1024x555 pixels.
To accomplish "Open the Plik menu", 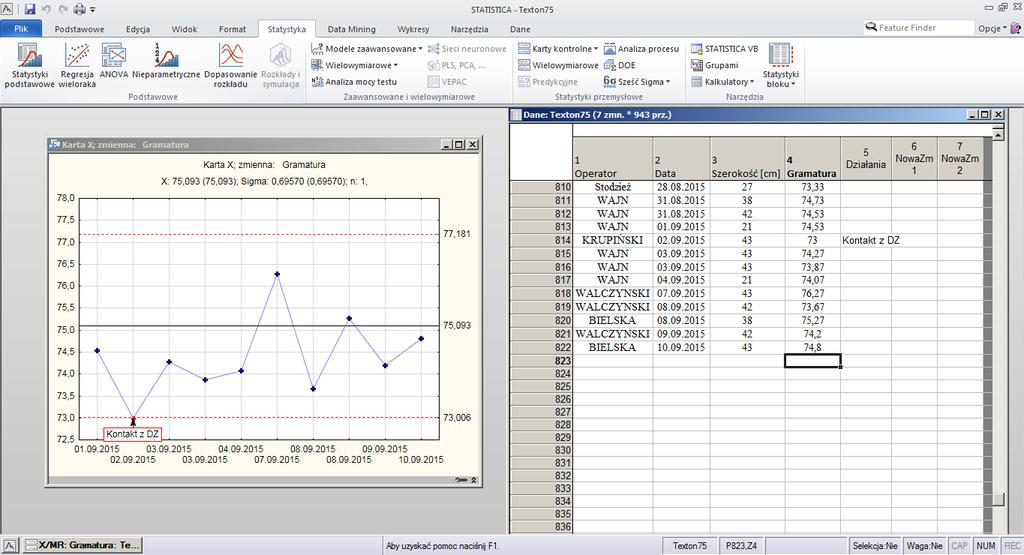I will click(21, 29).
